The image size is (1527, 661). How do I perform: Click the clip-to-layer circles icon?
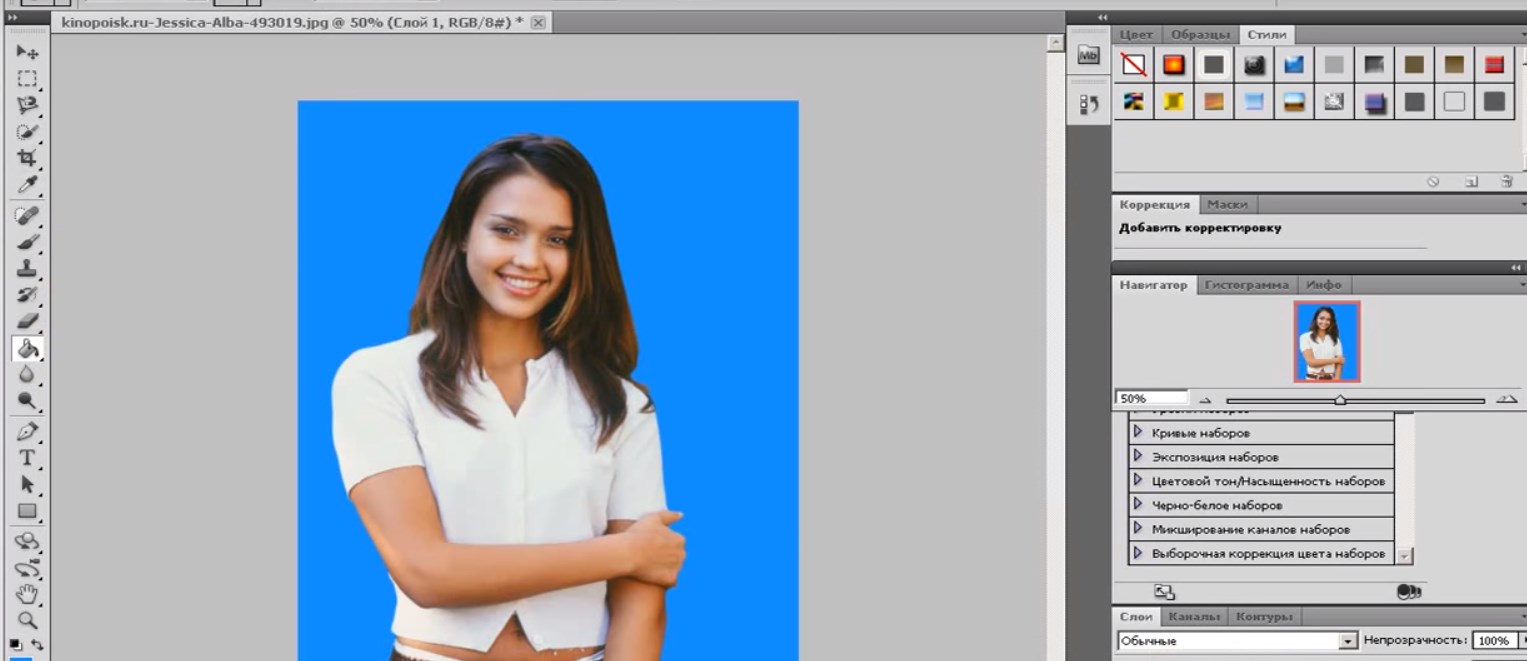pos(1408,592)
